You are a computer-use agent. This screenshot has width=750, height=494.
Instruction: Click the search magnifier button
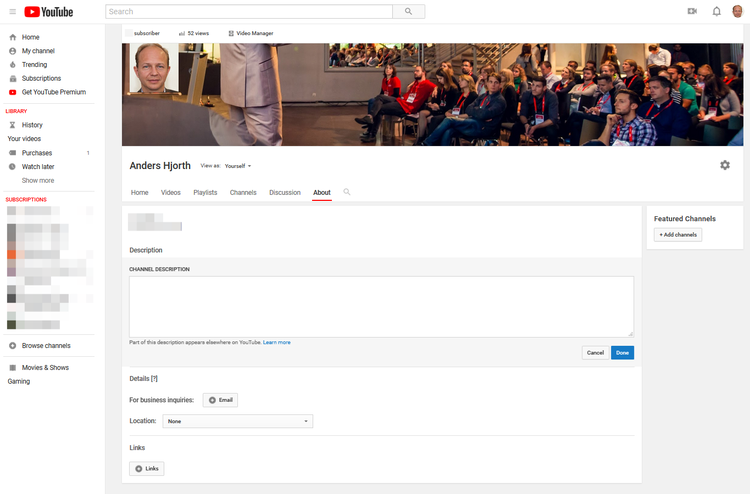[x=408, y=11]
